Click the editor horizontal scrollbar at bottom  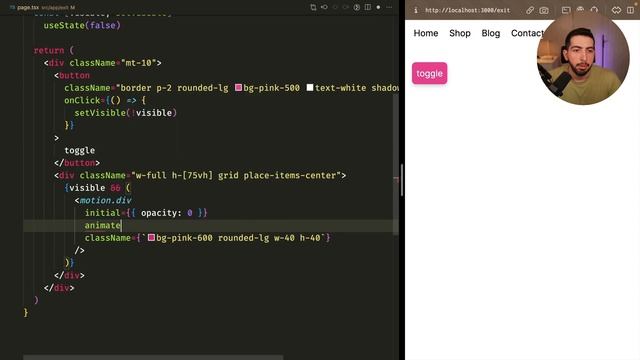coord(153,358)
